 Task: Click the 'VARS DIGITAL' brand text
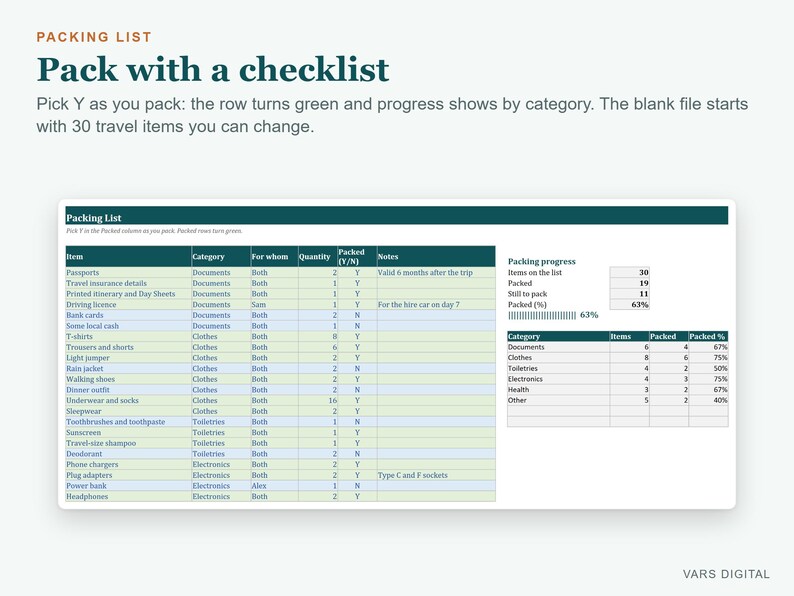click(x=726, y=574)
